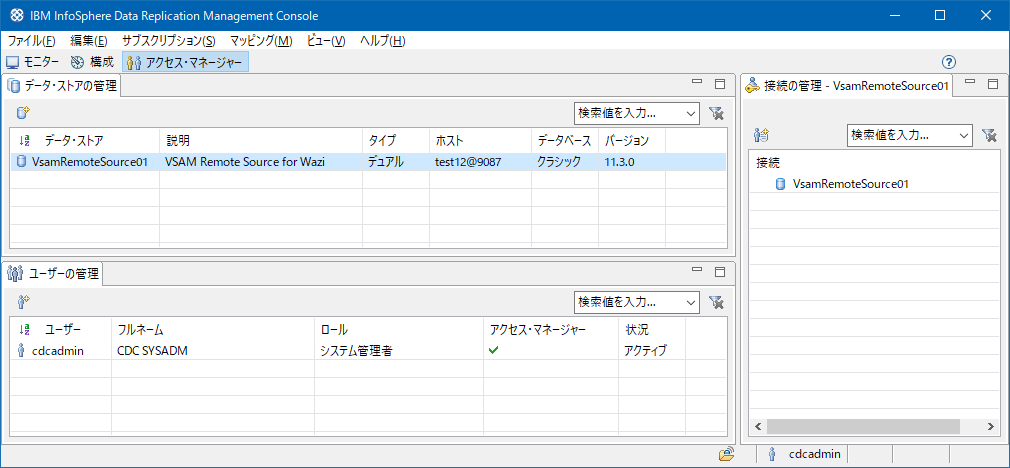Select the Access Manager perspective (アクセス・マネージャー)
1010x468 pixels.
click(x=185, y=62)
